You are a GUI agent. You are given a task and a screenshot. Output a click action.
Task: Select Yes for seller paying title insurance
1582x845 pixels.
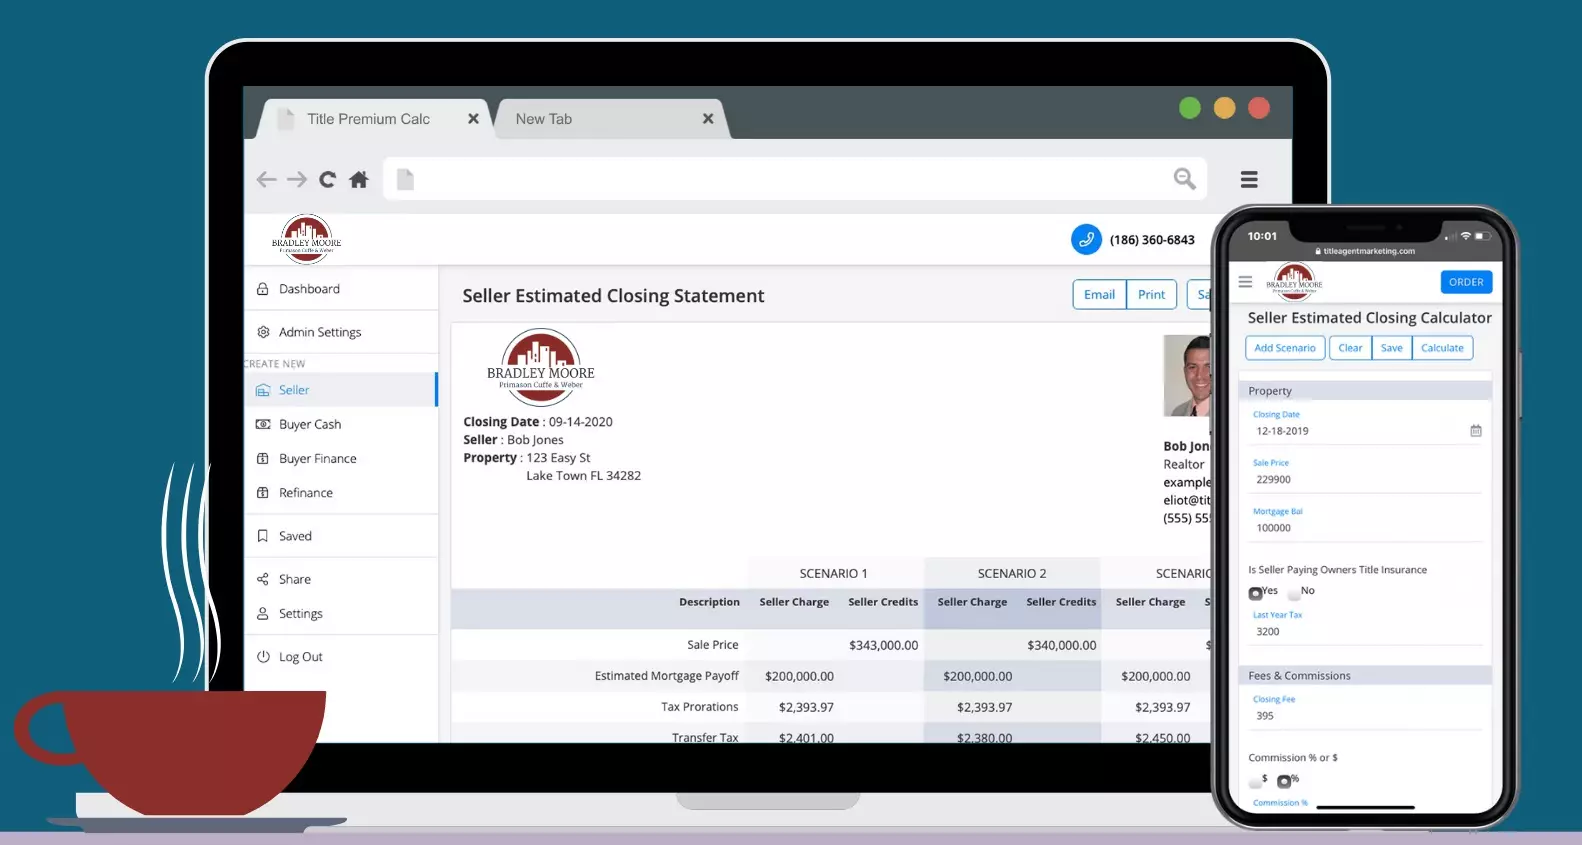1256,593
